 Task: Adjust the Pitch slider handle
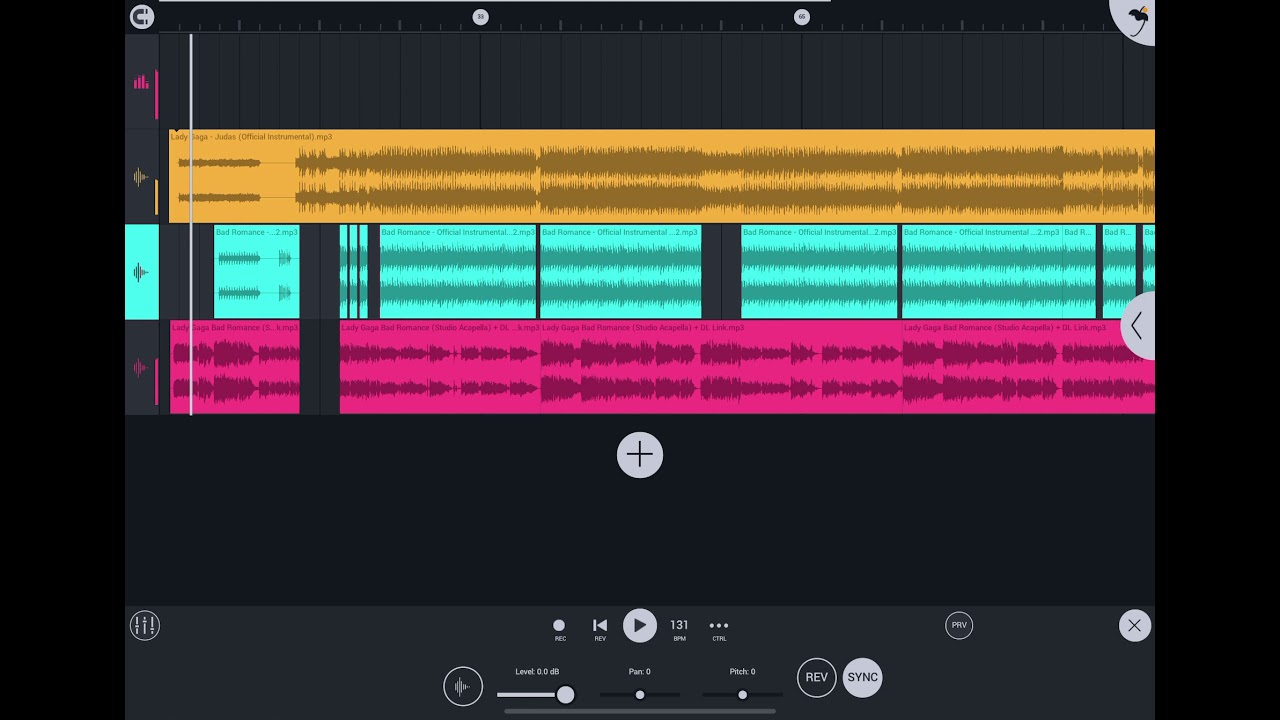[x=742, y=695]
